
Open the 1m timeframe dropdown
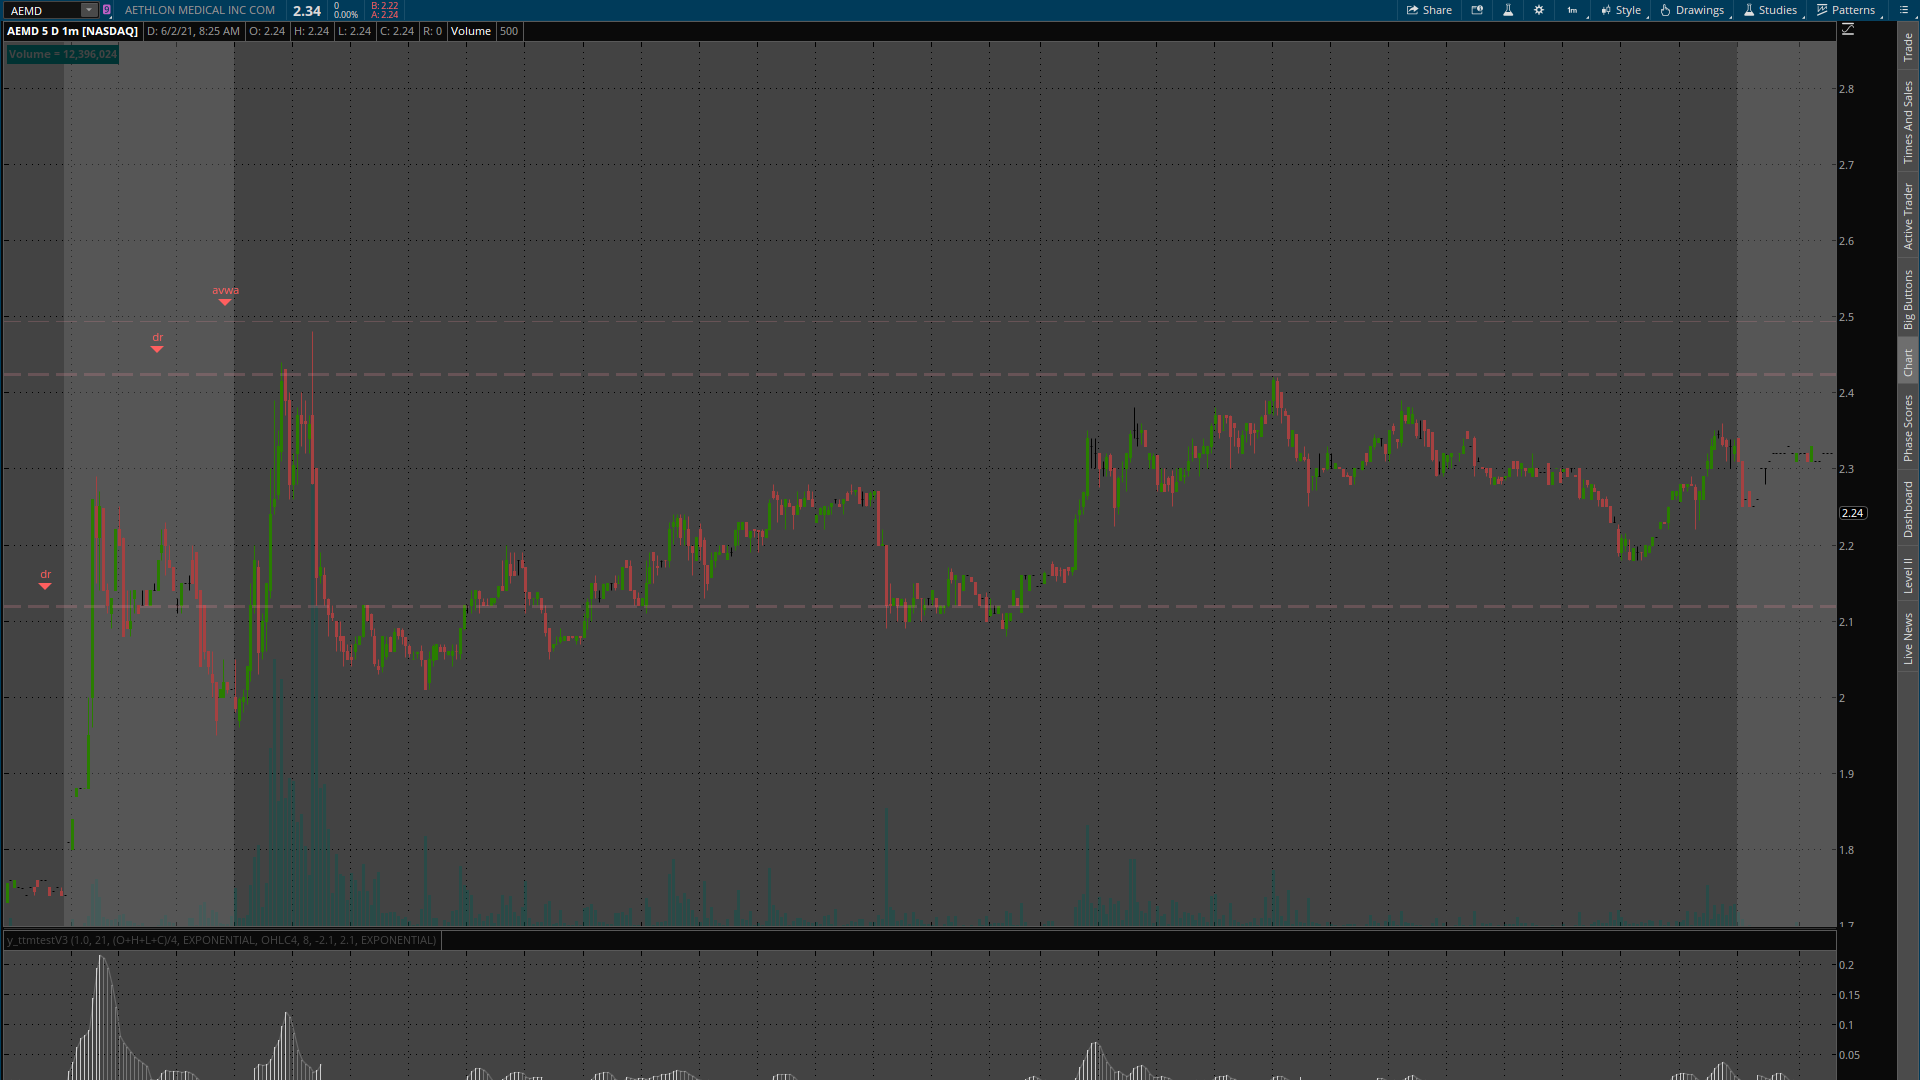[x=1573, y=10]
